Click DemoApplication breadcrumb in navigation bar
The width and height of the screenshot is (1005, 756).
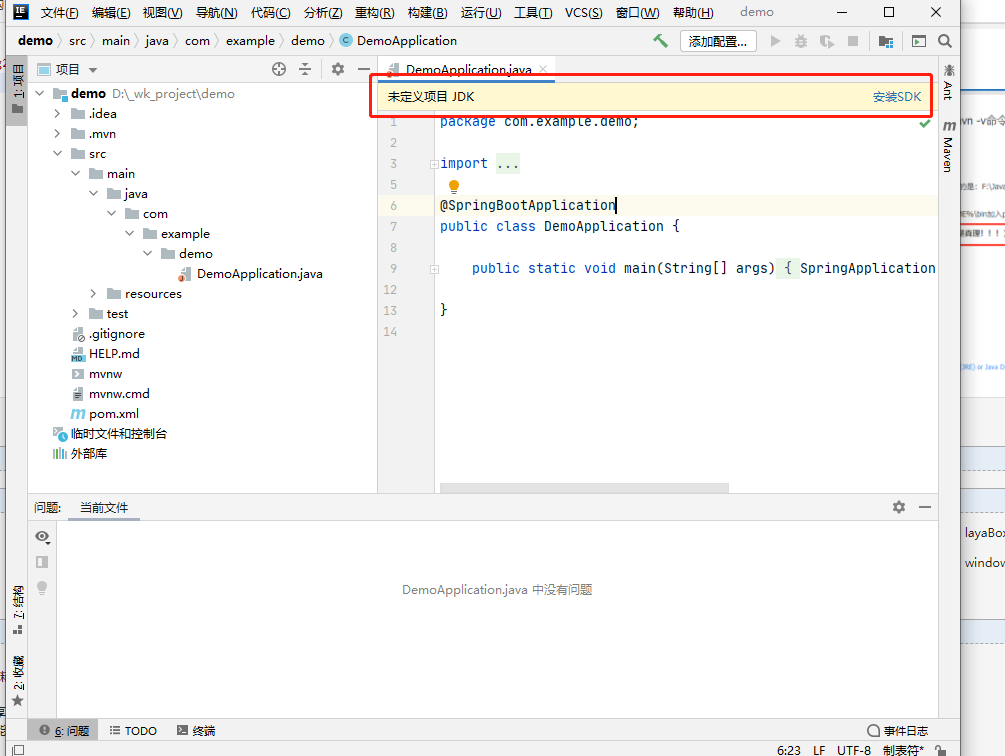[398, 40]
